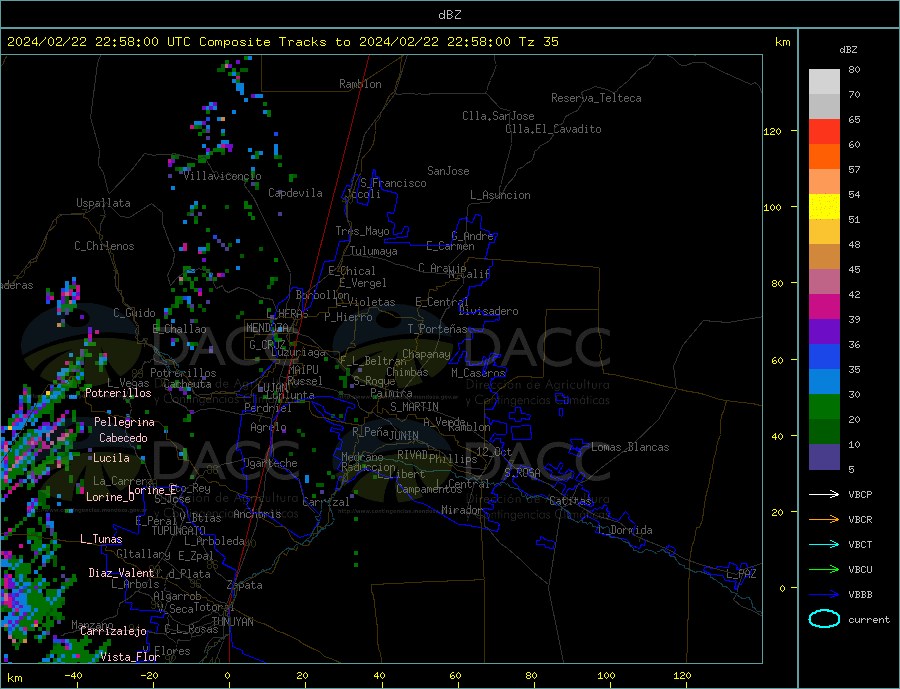This screenshot has width=900, height=689.
Task: Click the Lomas_Blancas label
Action: coord(630,447)
